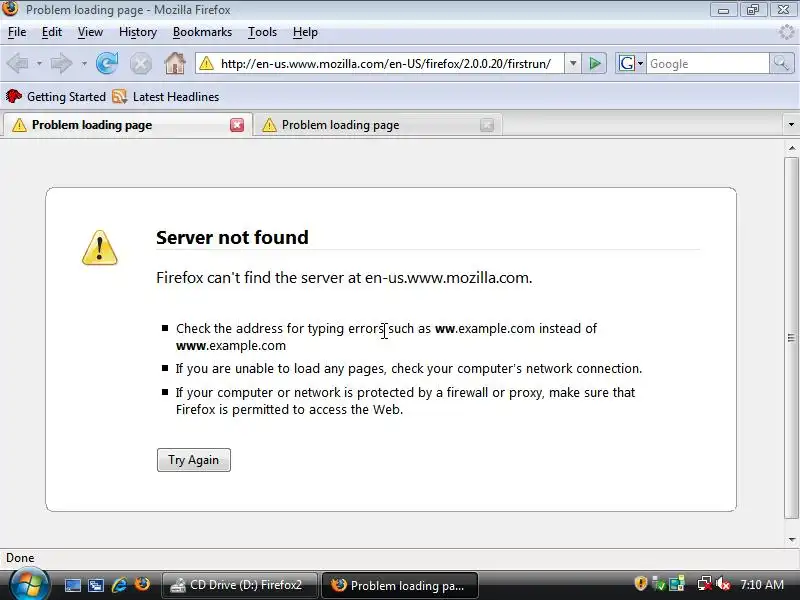This screenshot has width=800, height=600.
Task: Reload the current page
Action: [x=107, y=64]
